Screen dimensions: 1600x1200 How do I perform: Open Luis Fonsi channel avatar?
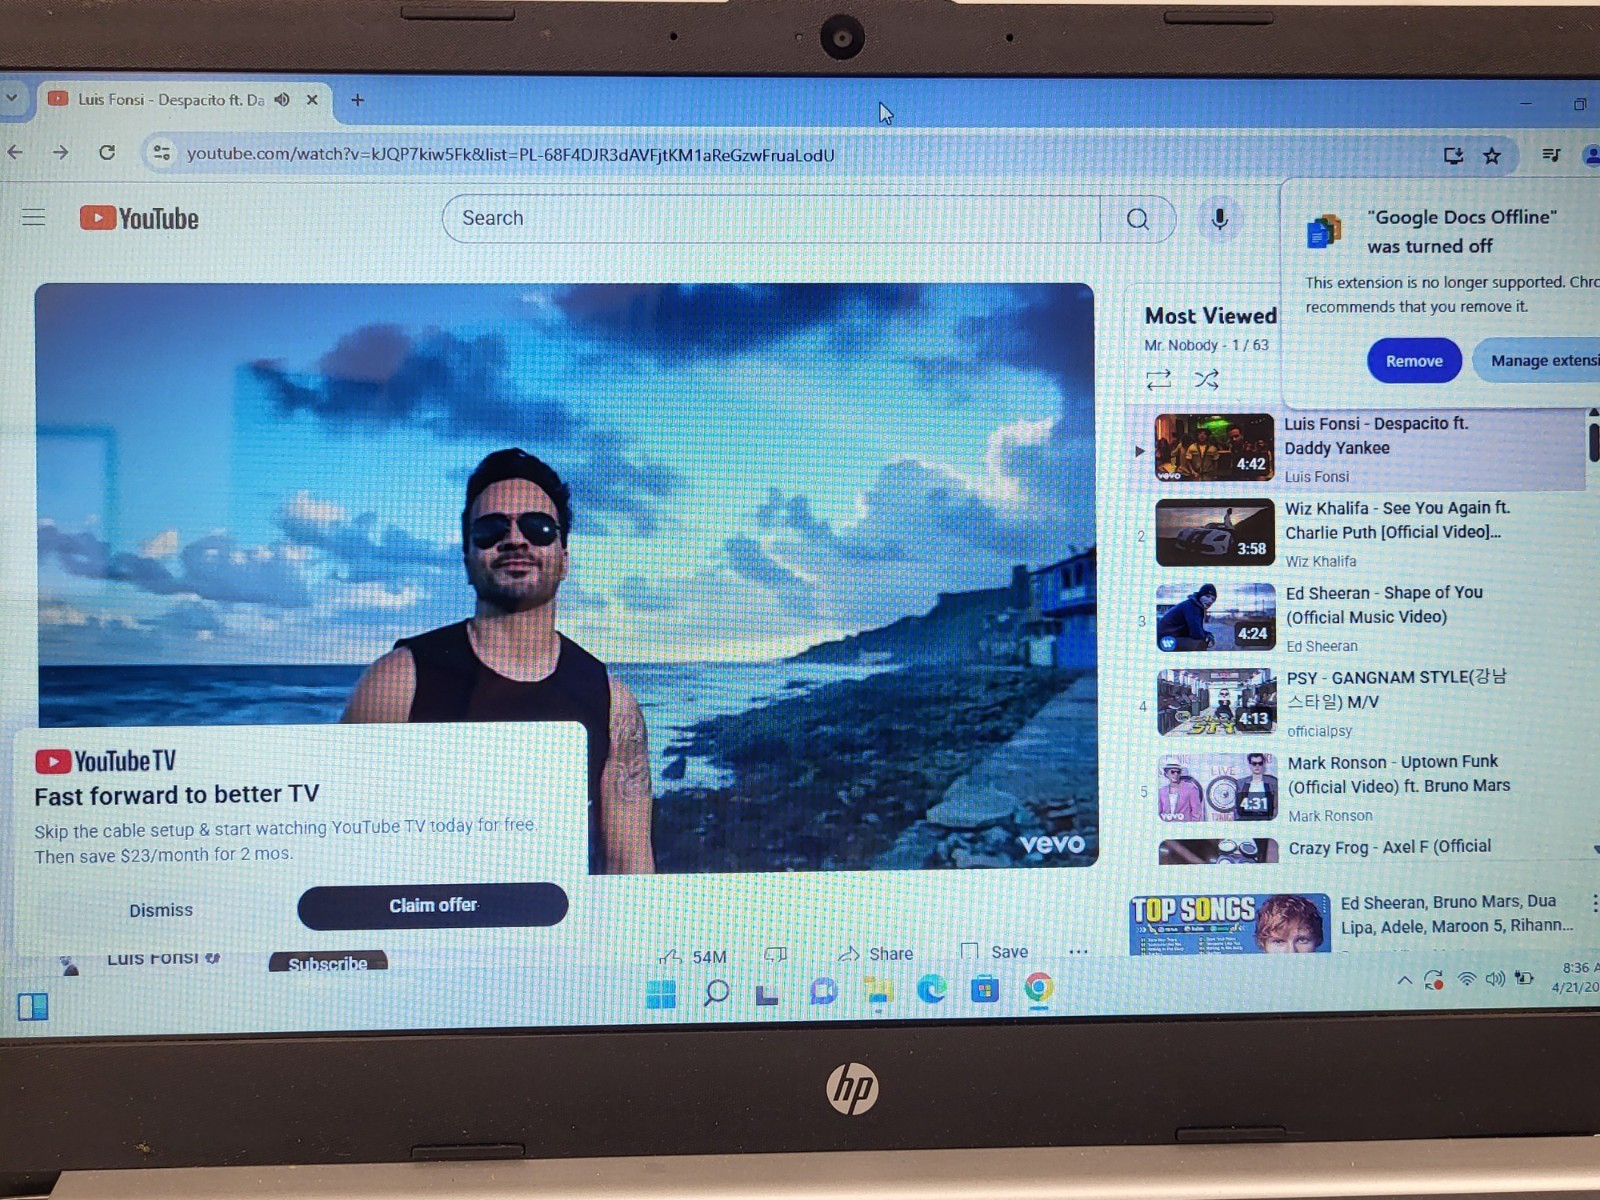tap(68, 964)
